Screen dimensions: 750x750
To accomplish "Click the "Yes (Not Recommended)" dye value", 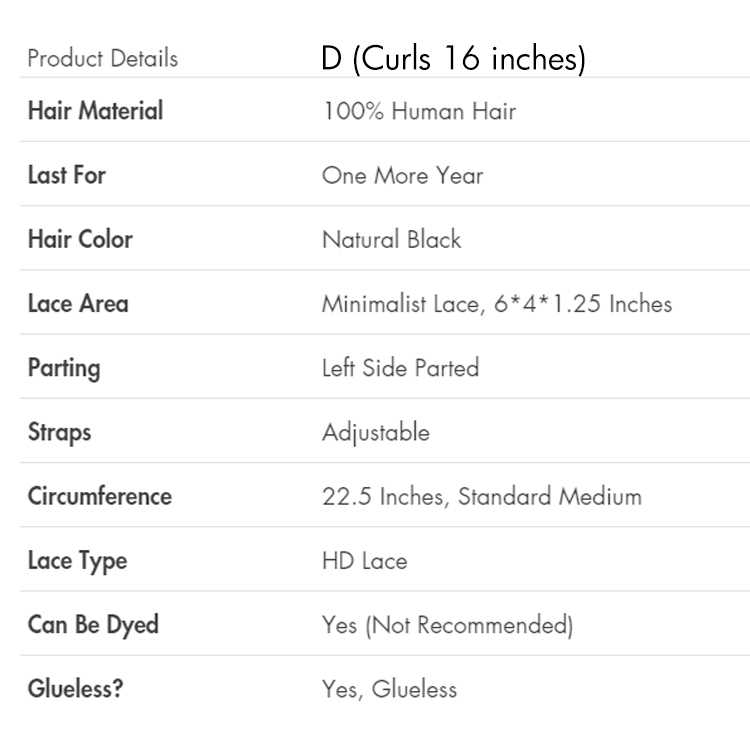I will 447,625.
